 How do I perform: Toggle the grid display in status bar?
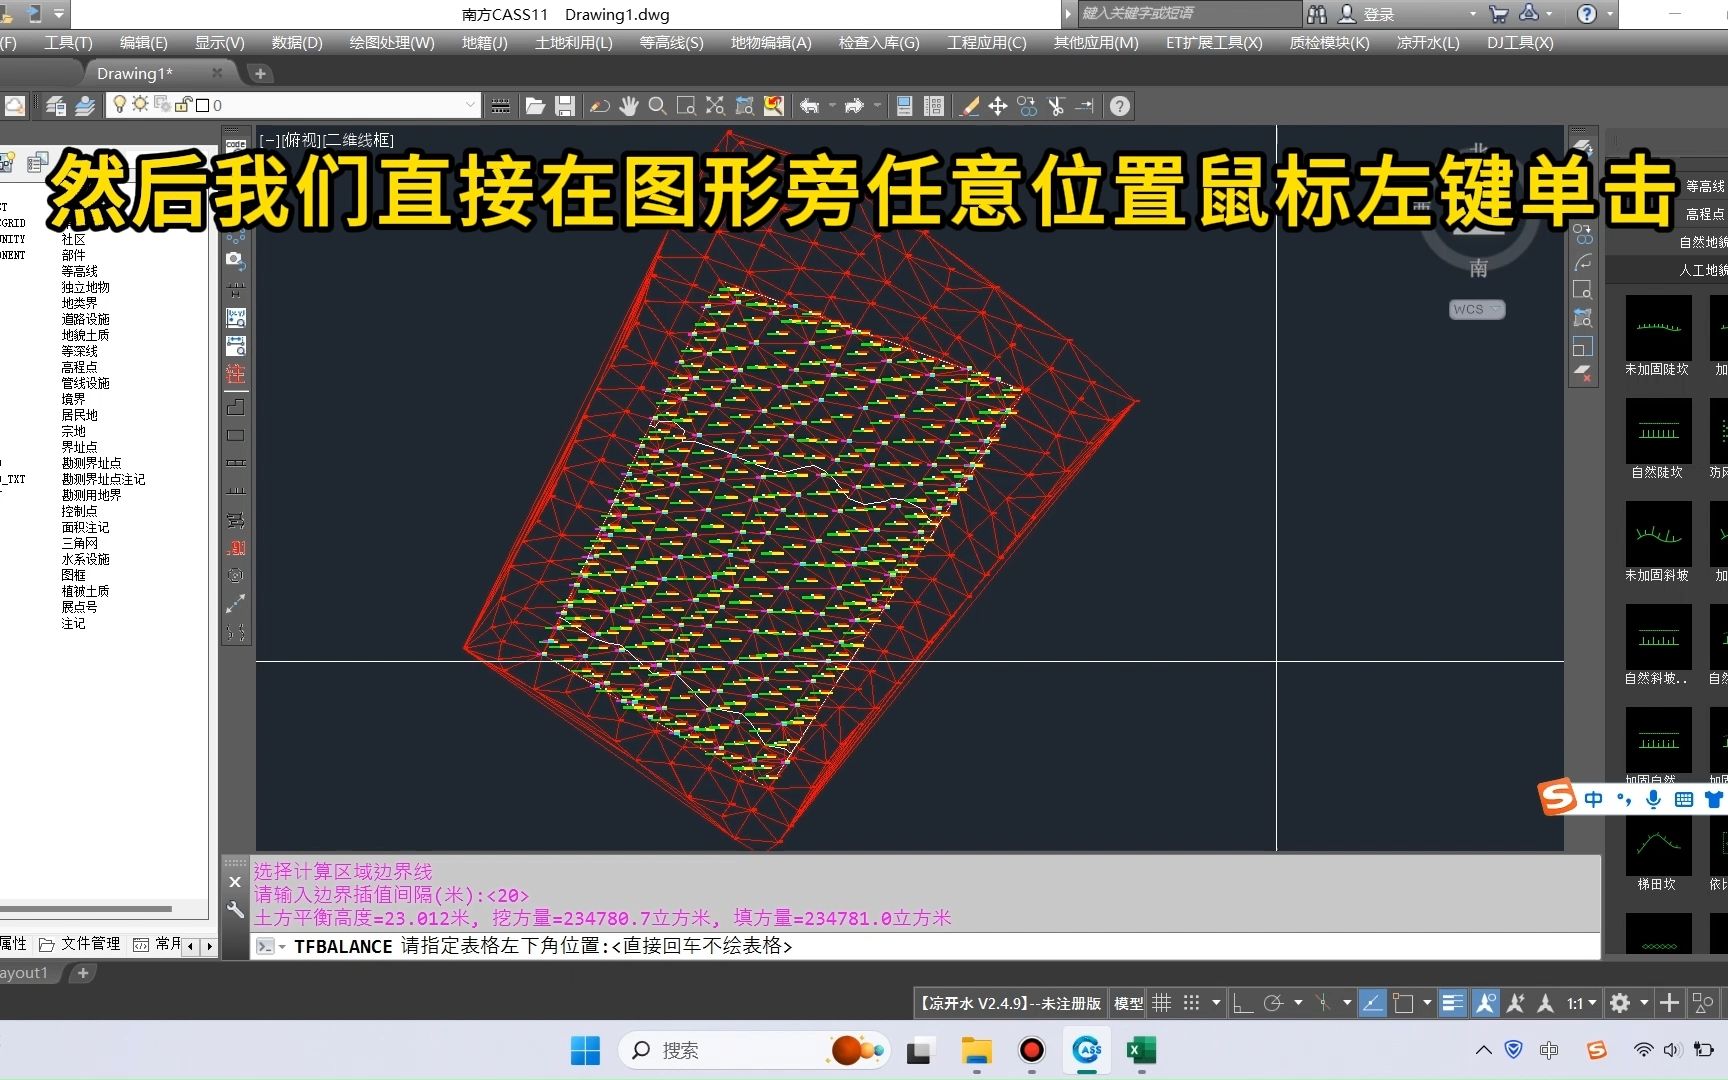(x=1161, y=1003)
